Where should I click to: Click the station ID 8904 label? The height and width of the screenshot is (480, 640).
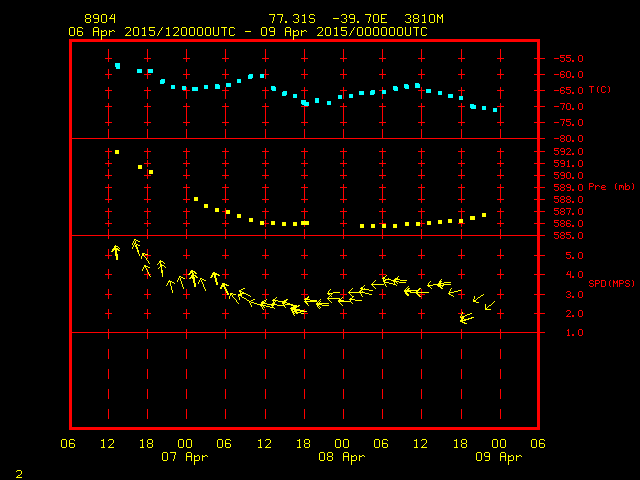pyautogui.click(x=100, y=19)
